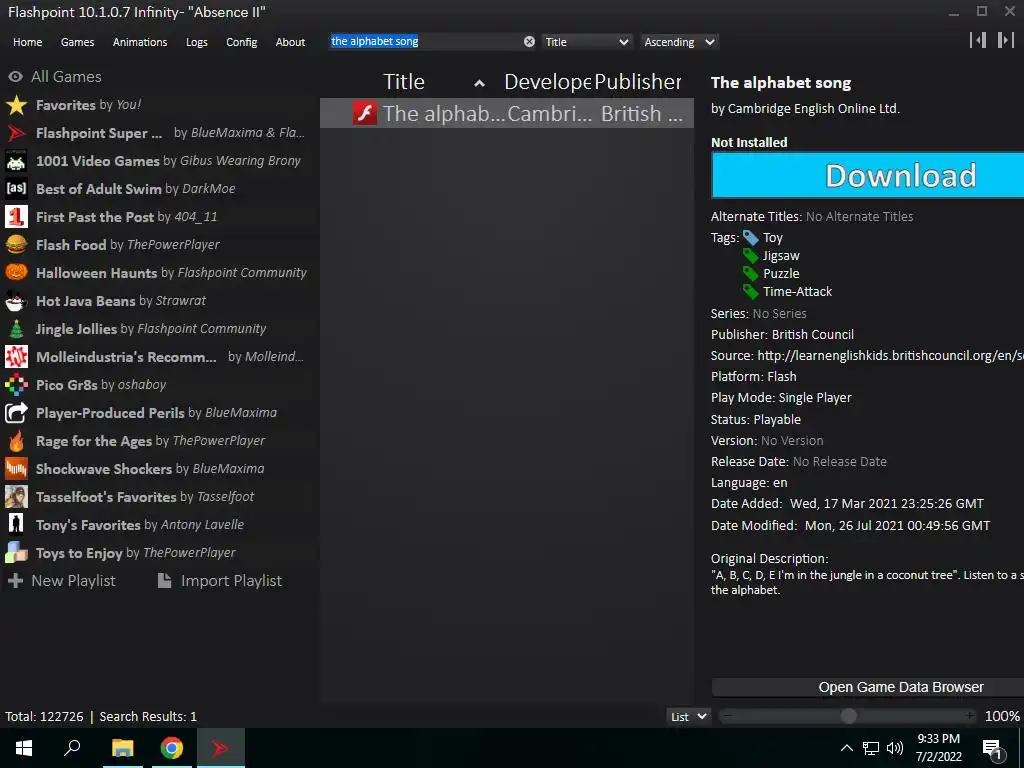Click the green Jigsaw tag icon
Image resolution: width=1024 pixels, height=768 pixels.
point(751,256)
